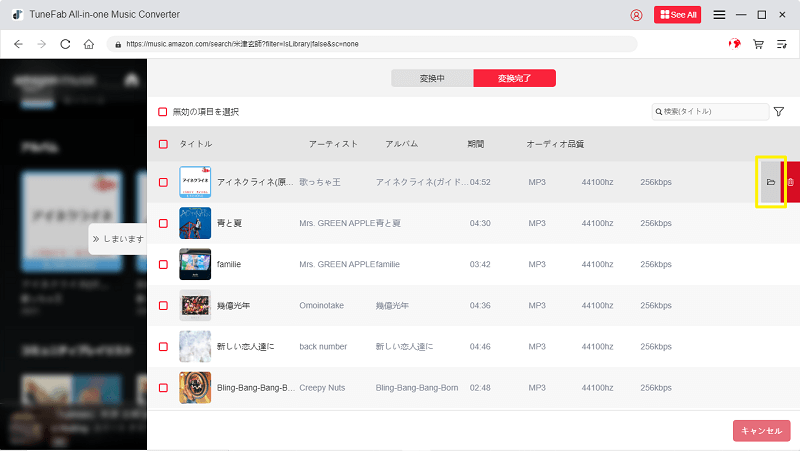Click artist name Creepy Nuts
Screen dimensions: 800x451
pyautogui.click(x=322, y=388)
